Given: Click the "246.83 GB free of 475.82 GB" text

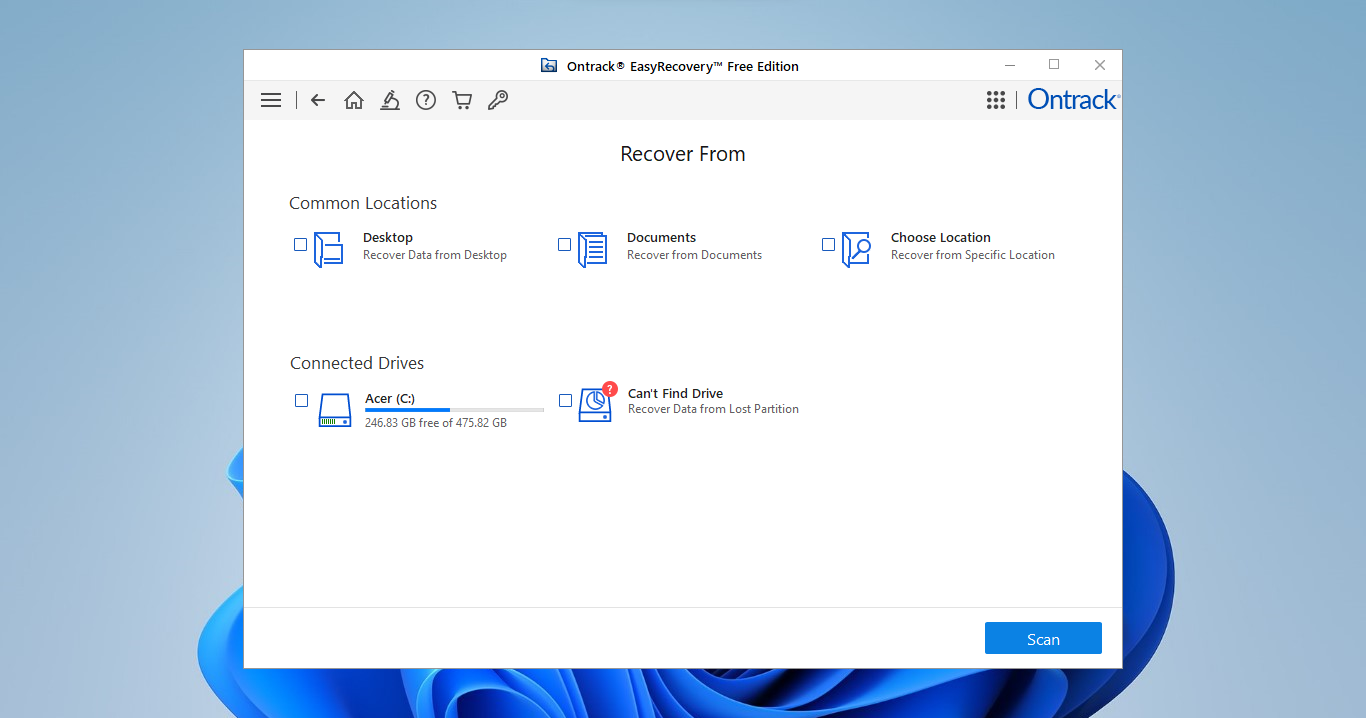Looking at the screenshot, I should click(x=436, y=423).
